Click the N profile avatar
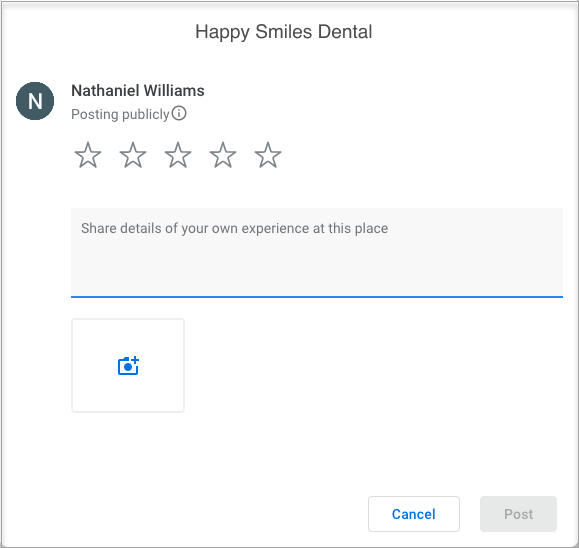579x548 pixels. (x=35, y=101)
